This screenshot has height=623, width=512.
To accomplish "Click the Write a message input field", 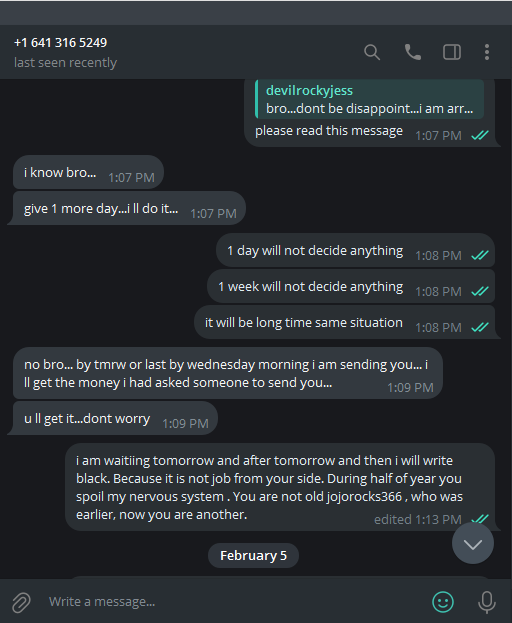I will (x=234, y=602).
